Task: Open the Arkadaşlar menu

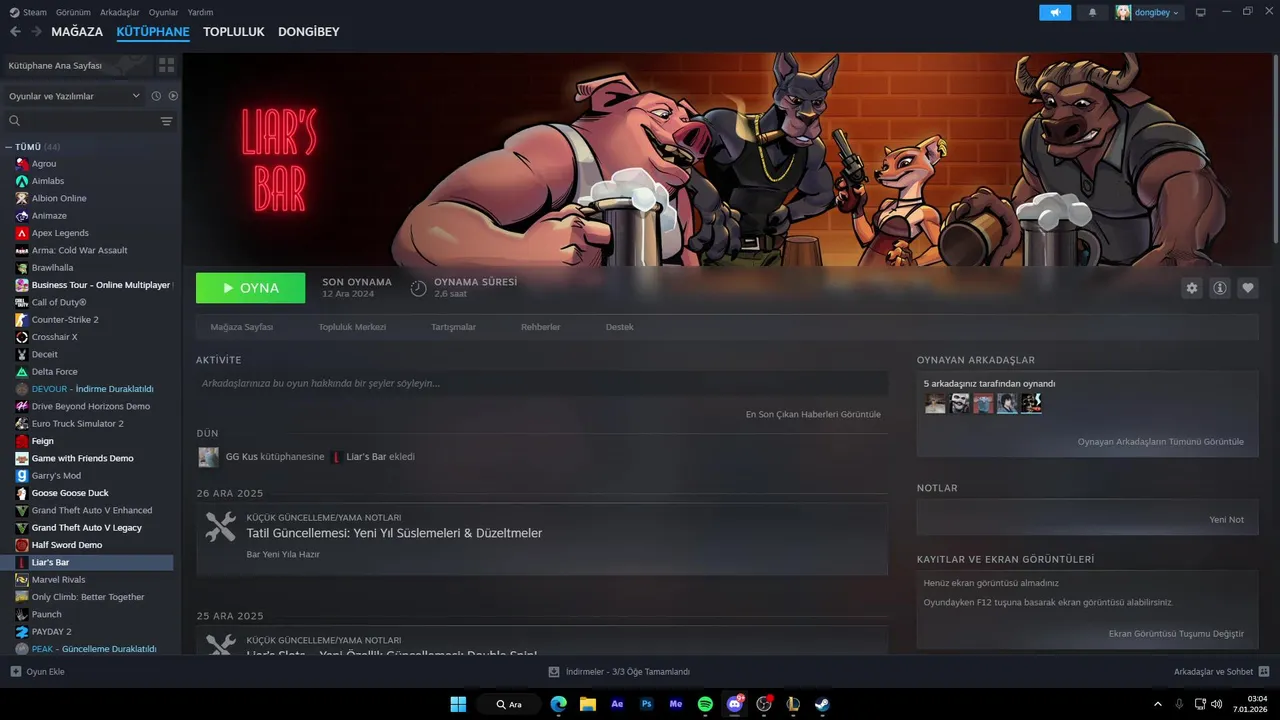Action: (120, 12)
